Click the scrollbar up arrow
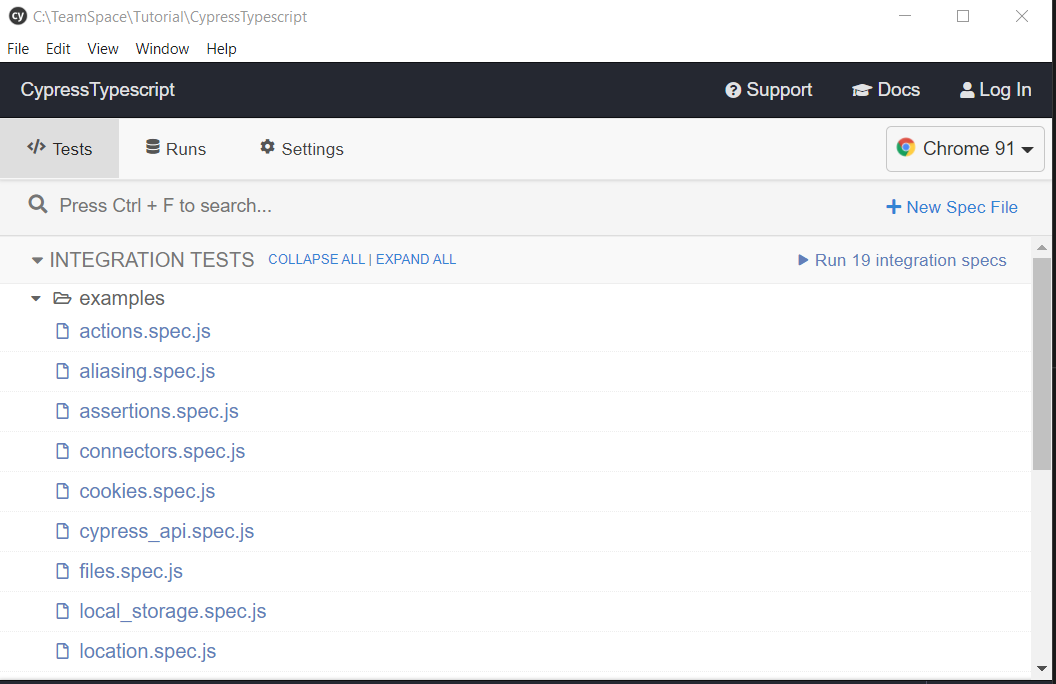1056x684 pixels. pos(1042,247)
